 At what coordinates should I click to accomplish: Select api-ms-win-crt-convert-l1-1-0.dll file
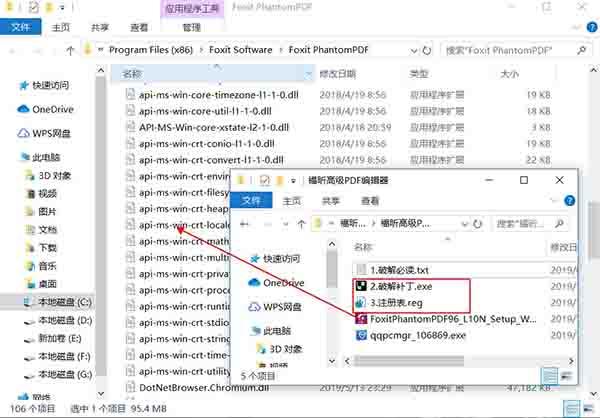tap(211, 160)
